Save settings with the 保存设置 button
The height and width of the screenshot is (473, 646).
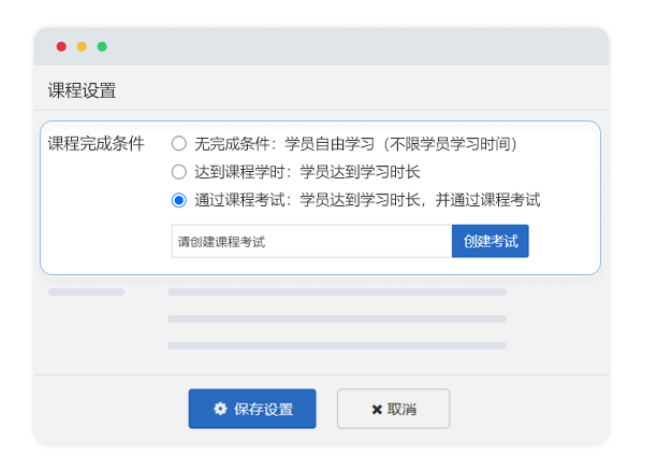pyautogui.click(x=252, y=409)
